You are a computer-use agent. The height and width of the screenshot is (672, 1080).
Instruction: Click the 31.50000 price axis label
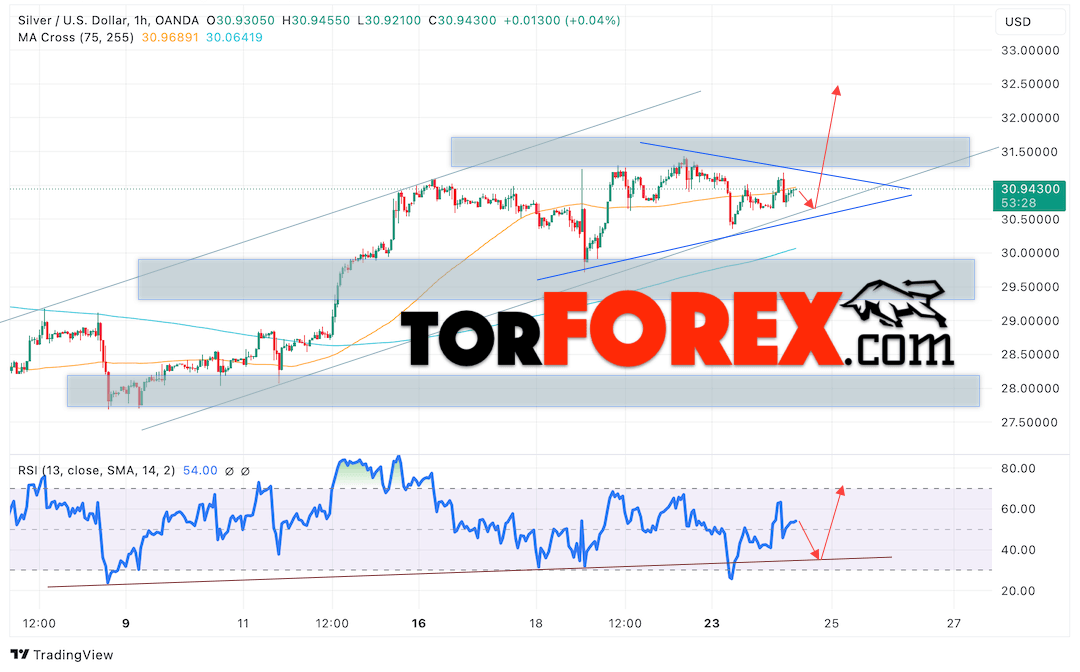[1030, 151]
